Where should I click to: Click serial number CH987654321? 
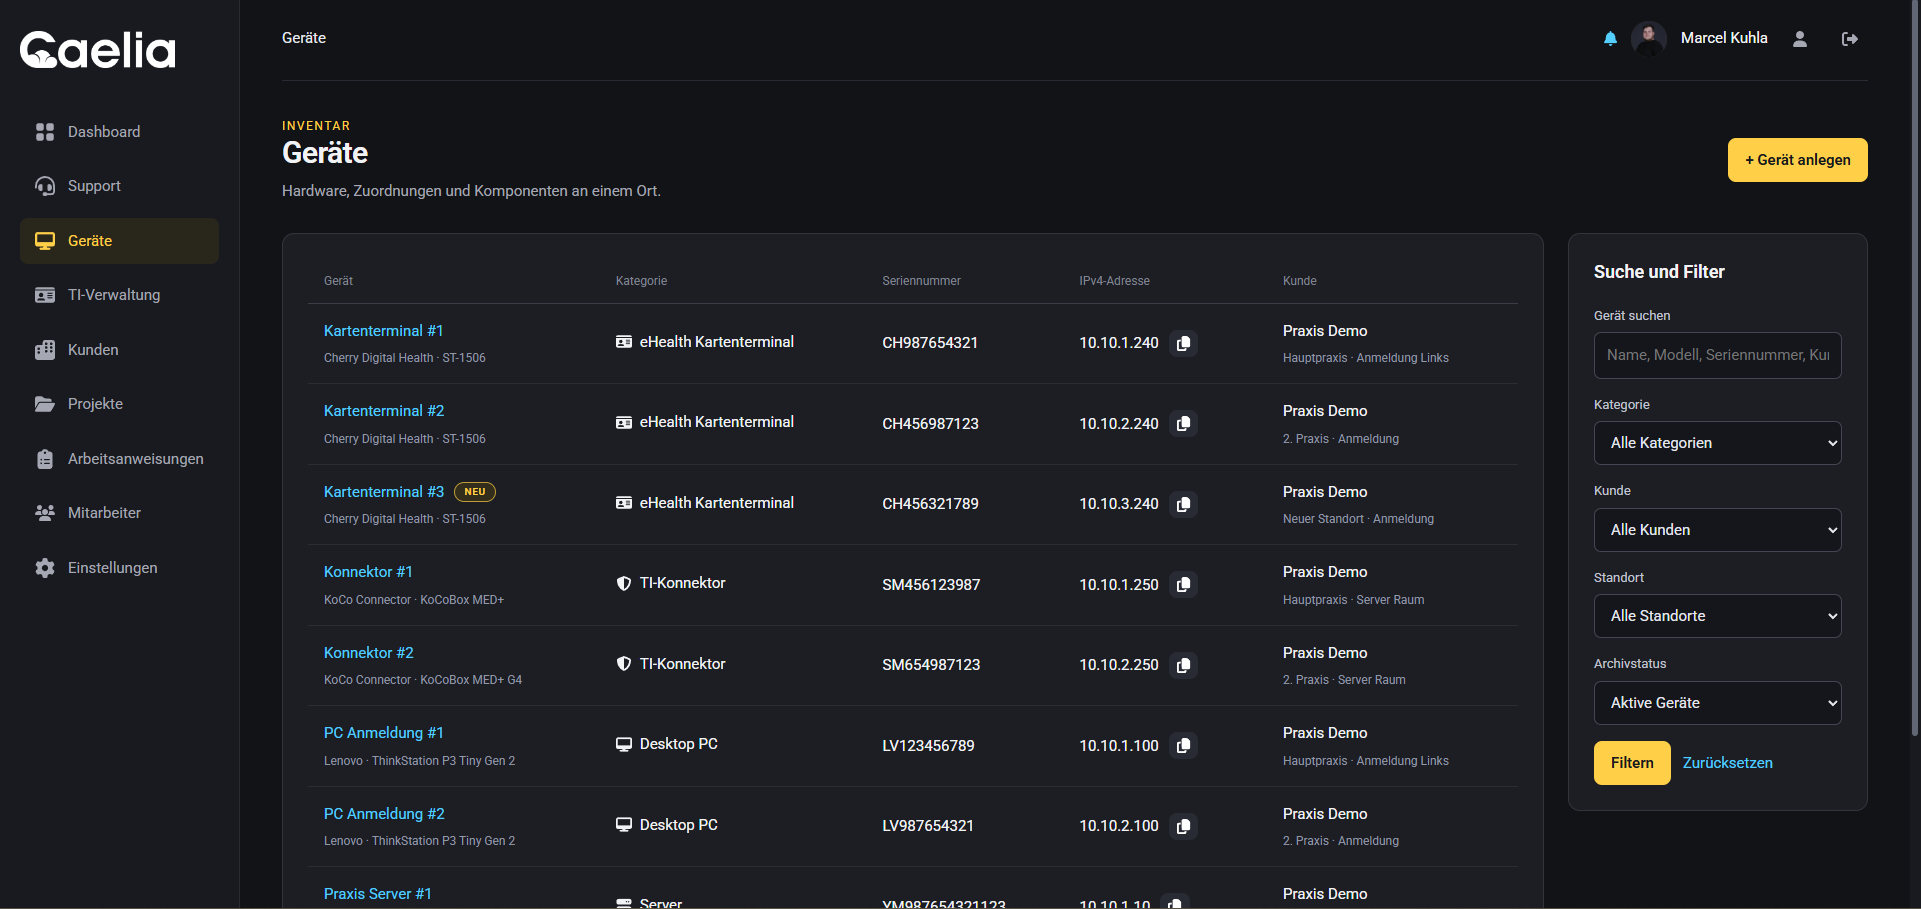[x=930, y=343]
